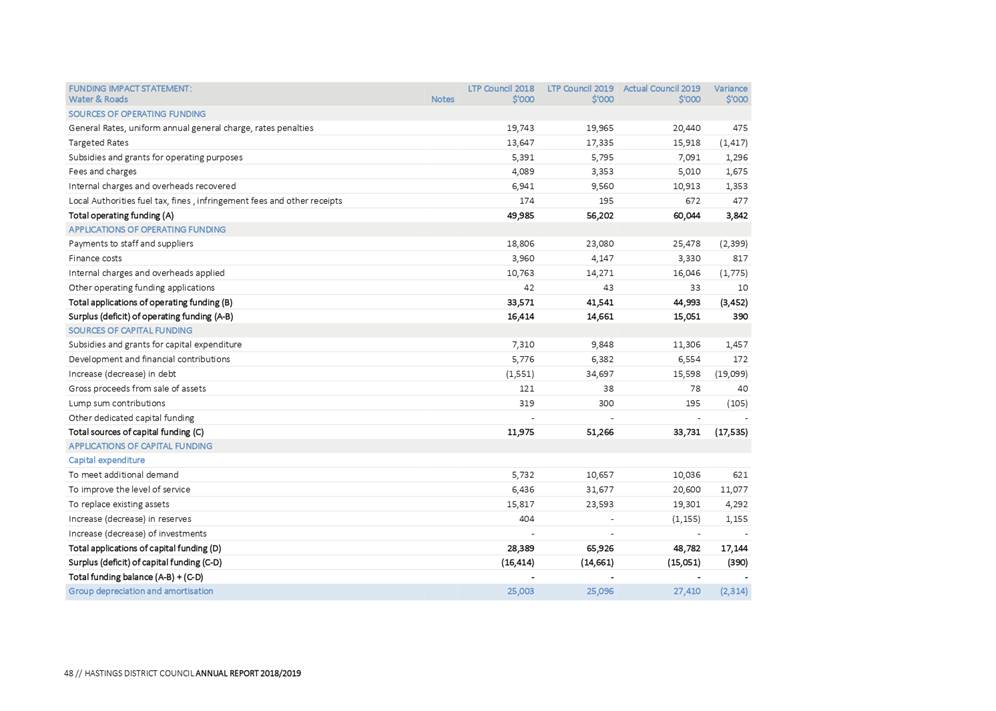Click 'Internal charges and overheads recovered' label
Viewport: 996px width, 711px height.
pos(152,186)
